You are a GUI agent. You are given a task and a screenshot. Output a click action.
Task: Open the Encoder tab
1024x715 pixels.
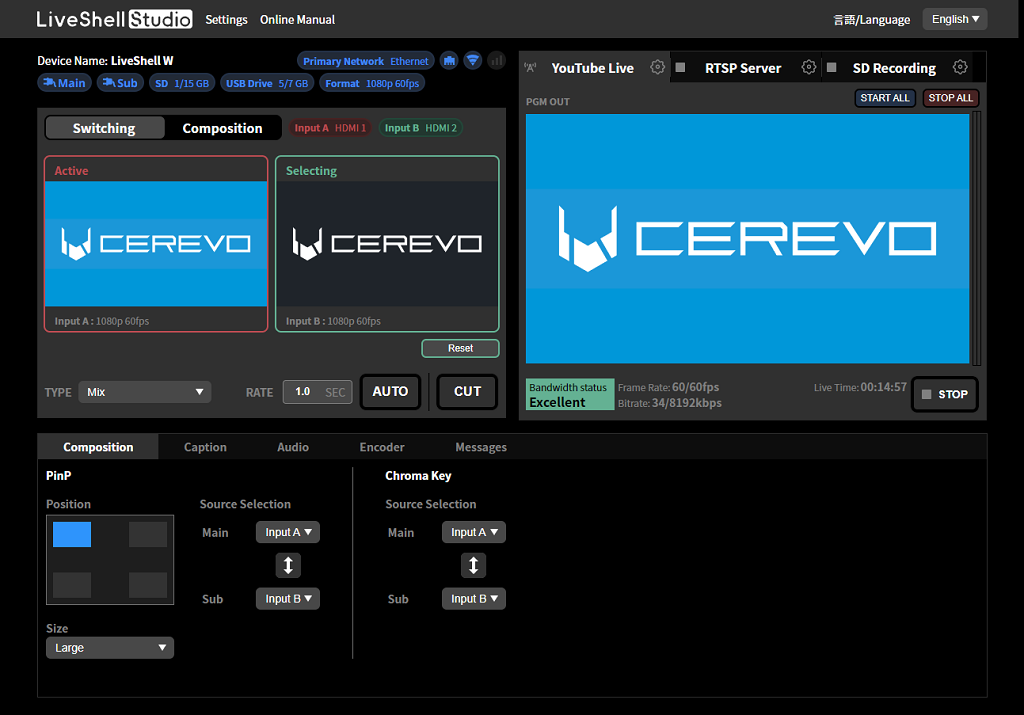point(381,447)
